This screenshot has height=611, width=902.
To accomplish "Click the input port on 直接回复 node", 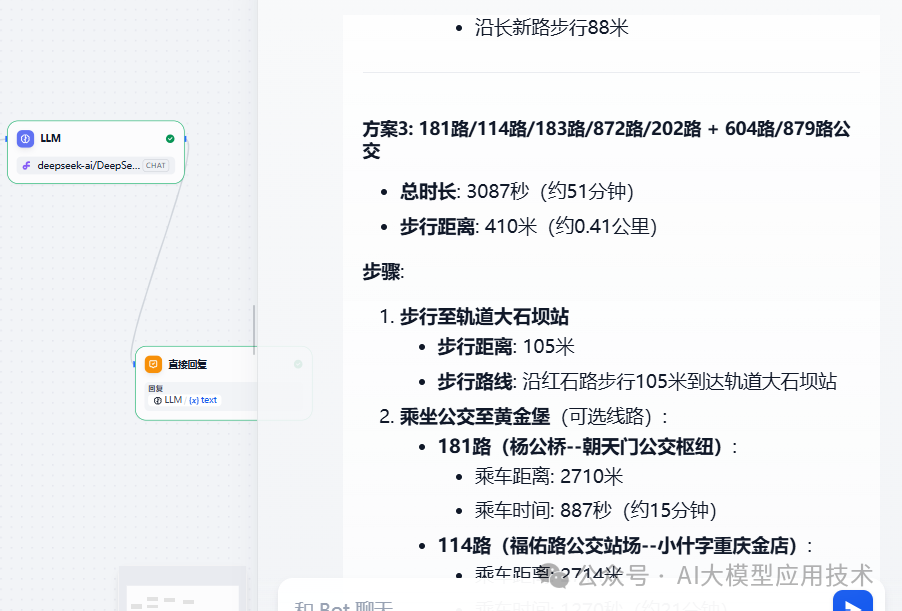I will click(x=134, y=363).
